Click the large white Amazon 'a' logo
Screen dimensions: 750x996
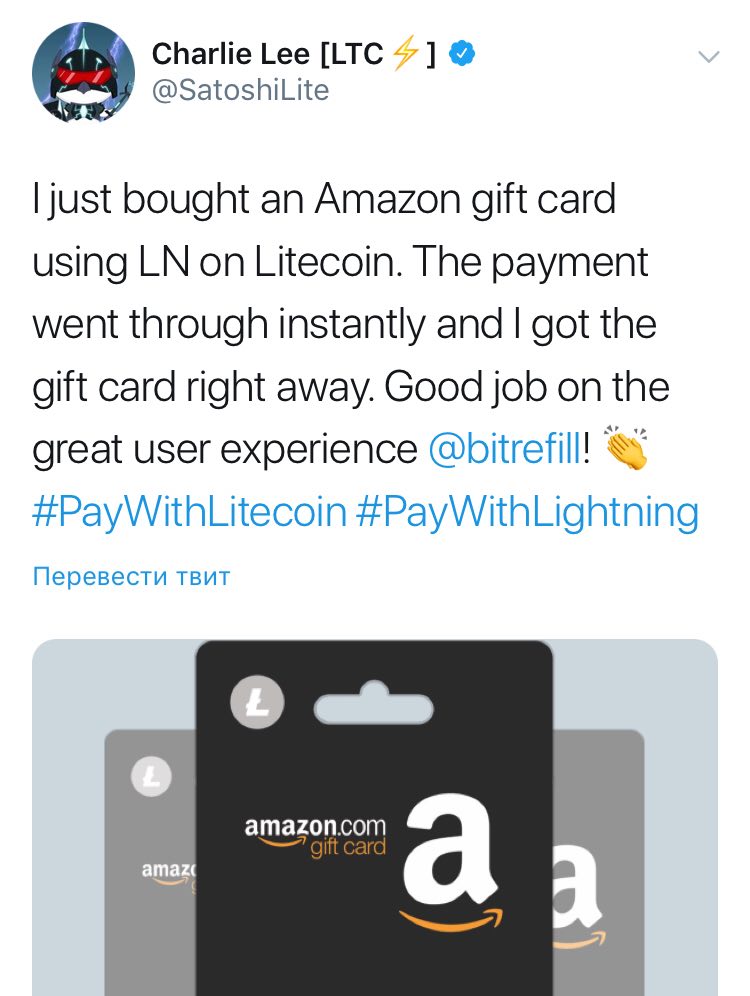(x=450, y=851)
